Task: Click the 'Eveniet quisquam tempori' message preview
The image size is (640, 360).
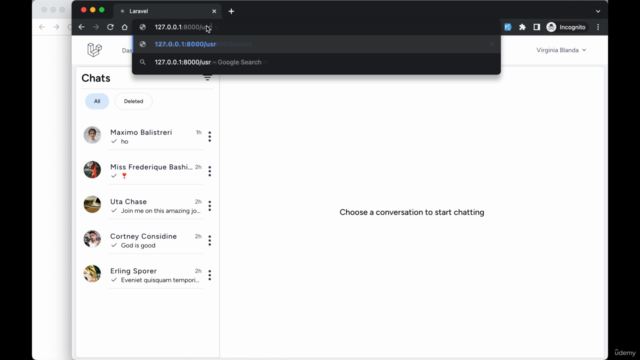Action: [160, 280]
